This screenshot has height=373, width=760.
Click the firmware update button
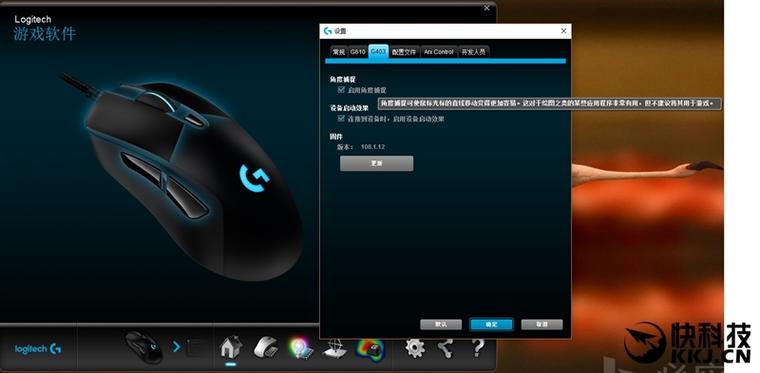tap(377, 163)
